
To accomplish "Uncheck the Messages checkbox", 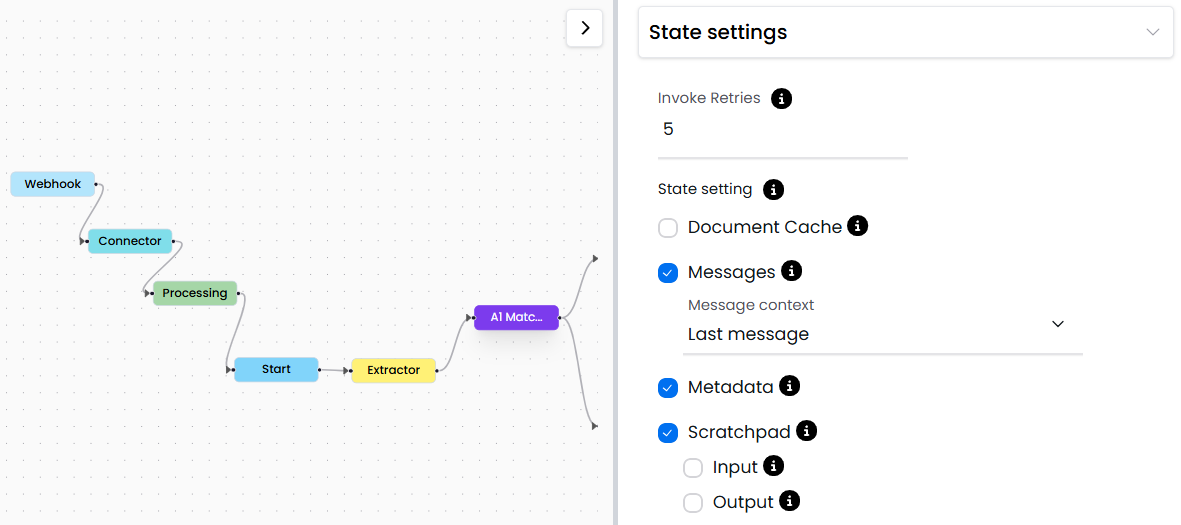I will tap(668, 273).
